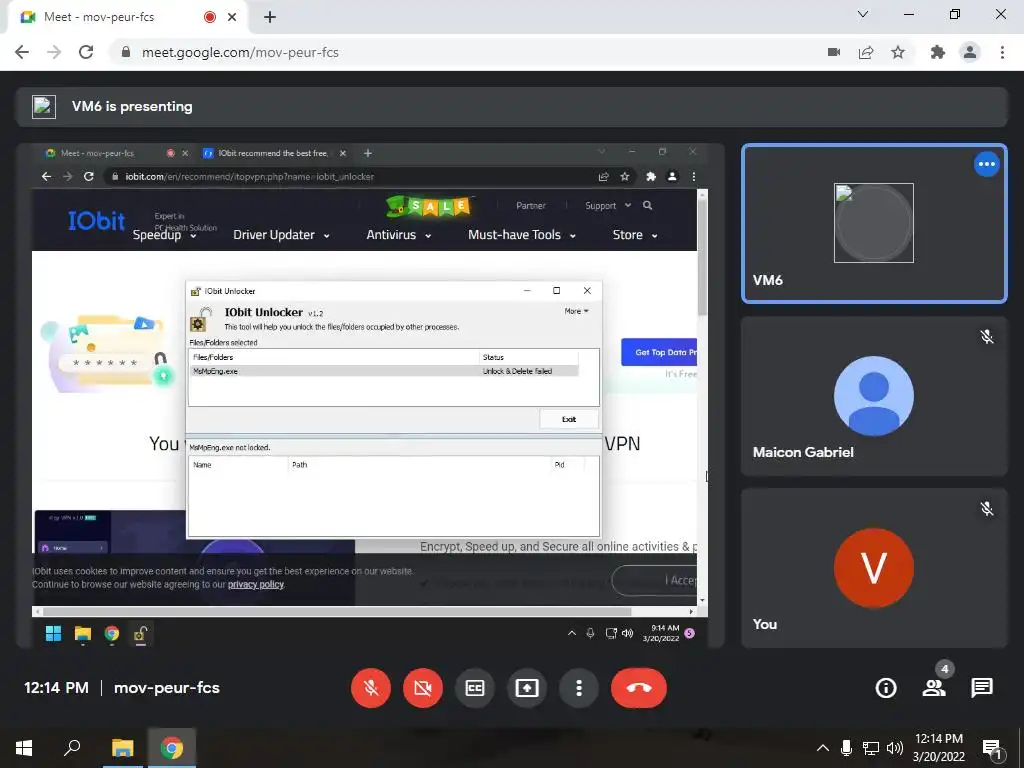Viewport: 1024px width, 768px height.
Task: Select the You participant tile
Action: click(x=874, y=568)
